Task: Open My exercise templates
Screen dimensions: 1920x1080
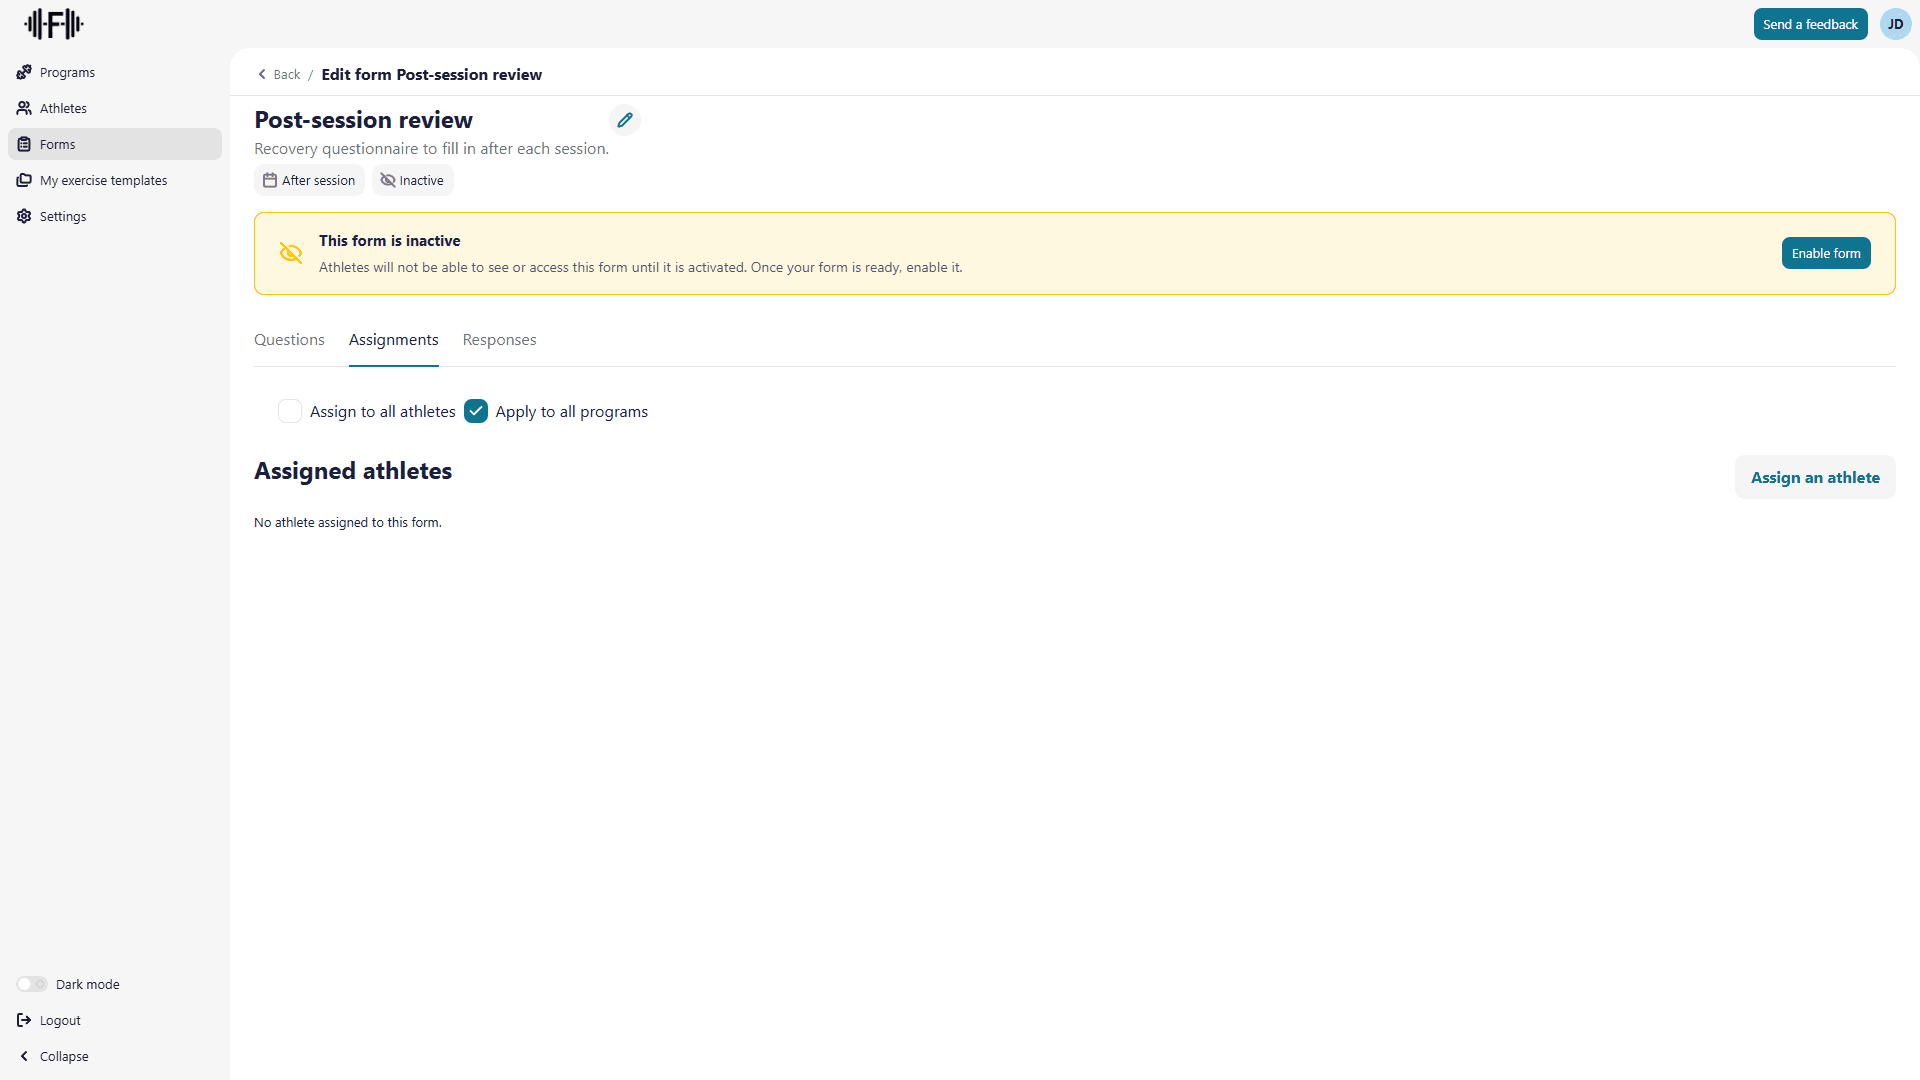Action: pyautogui.click(x=103, y=180)
